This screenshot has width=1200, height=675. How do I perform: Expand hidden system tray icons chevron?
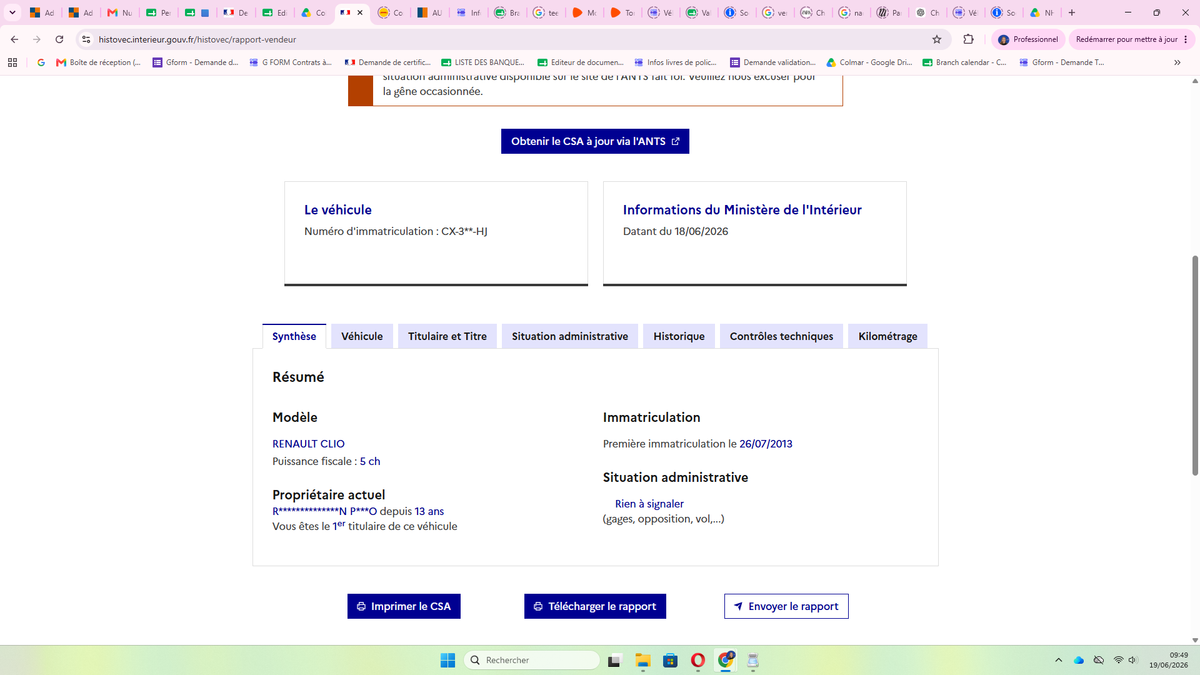pyautogui.click(x=1058, y=660)
